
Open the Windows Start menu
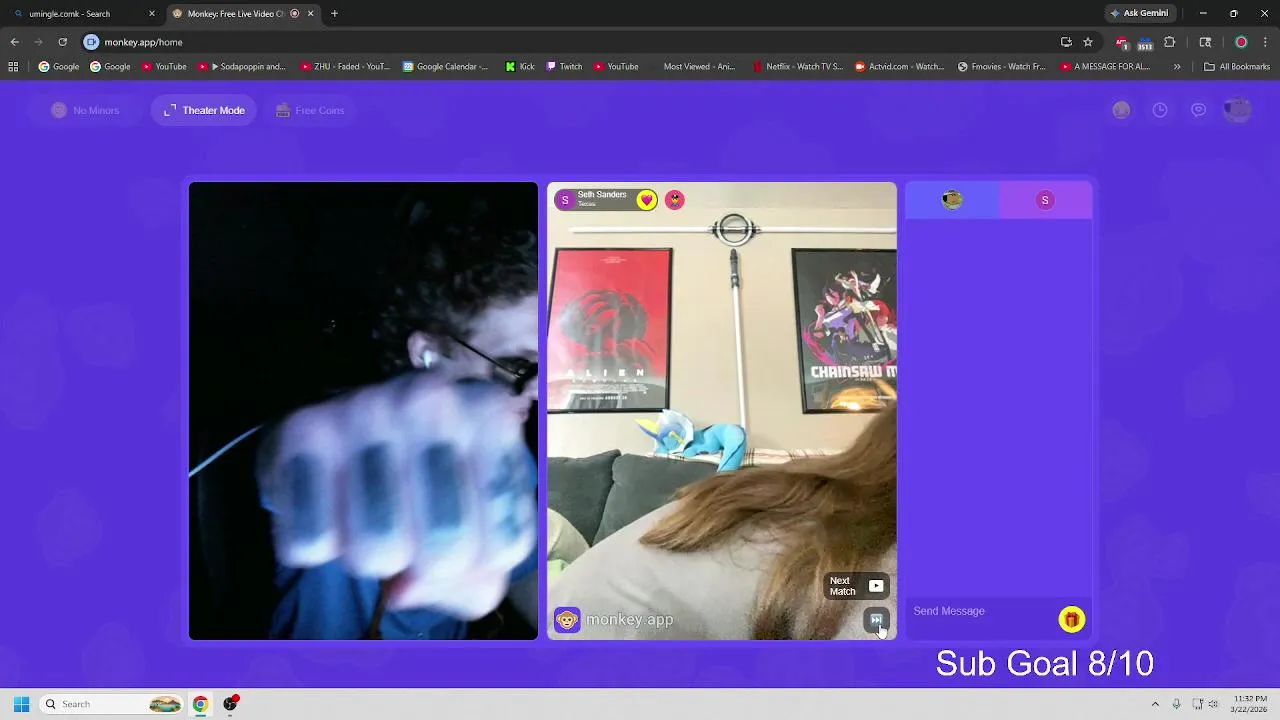point(21,704)
